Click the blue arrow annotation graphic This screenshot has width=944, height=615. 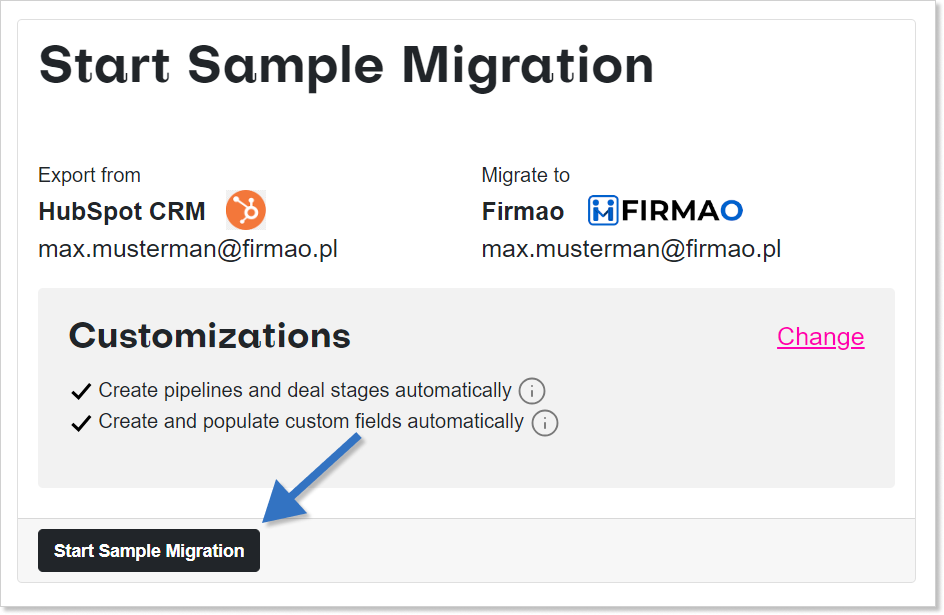tap(312, 478)
